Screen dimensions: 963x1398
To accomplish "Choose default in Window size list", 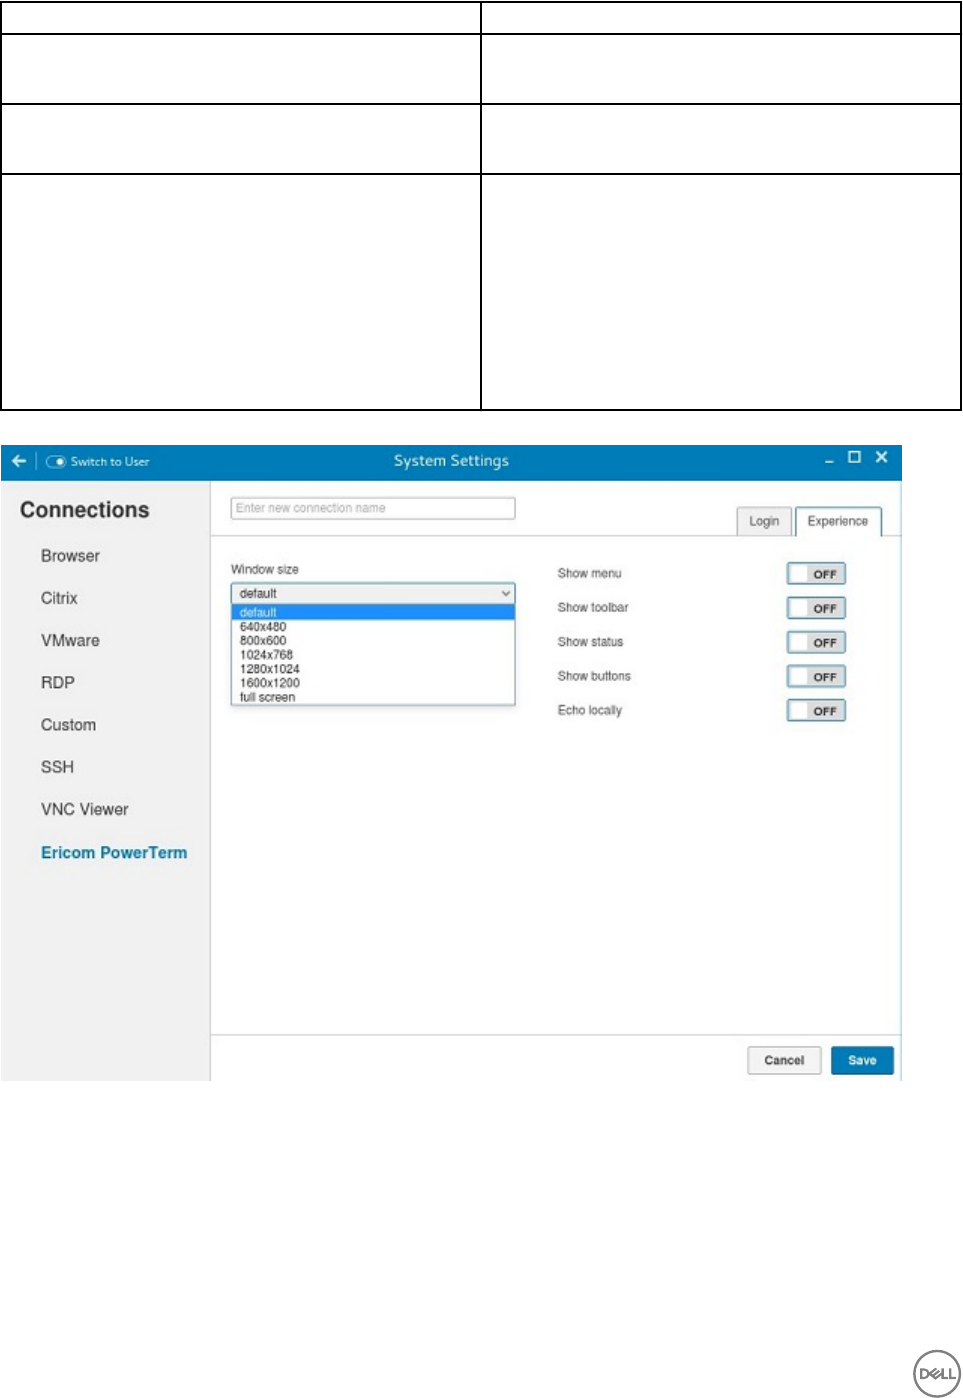I will click(x=373, y=612).
